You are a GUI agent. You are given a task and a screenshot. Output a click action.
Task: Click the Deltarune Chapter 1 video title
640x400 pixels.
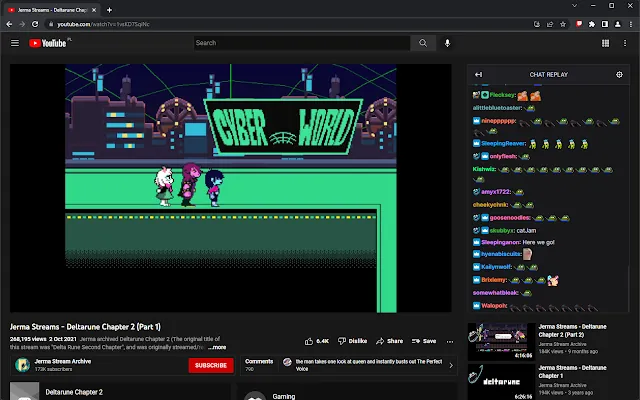point(572,371)
